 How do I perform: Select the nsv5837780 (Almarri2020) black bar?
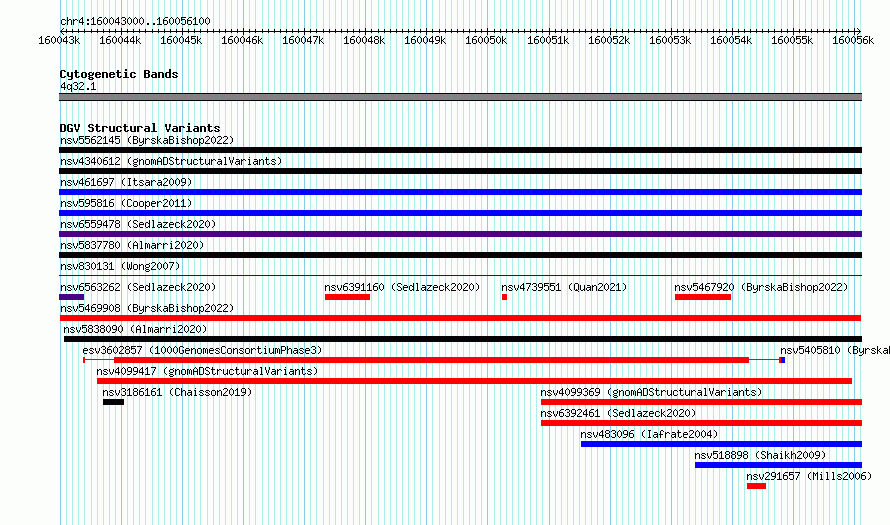tap(460, 255)
